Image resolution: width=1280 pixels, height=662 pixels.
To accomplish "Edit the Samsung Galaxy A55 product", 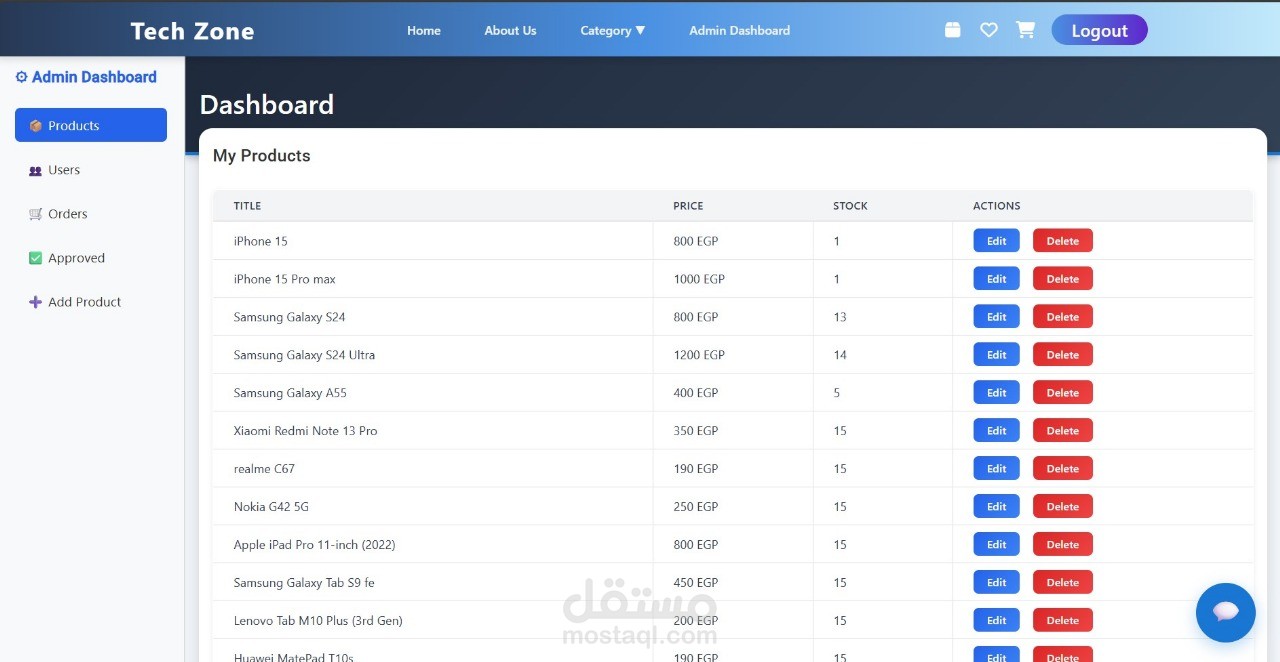I will click(996, 393).
